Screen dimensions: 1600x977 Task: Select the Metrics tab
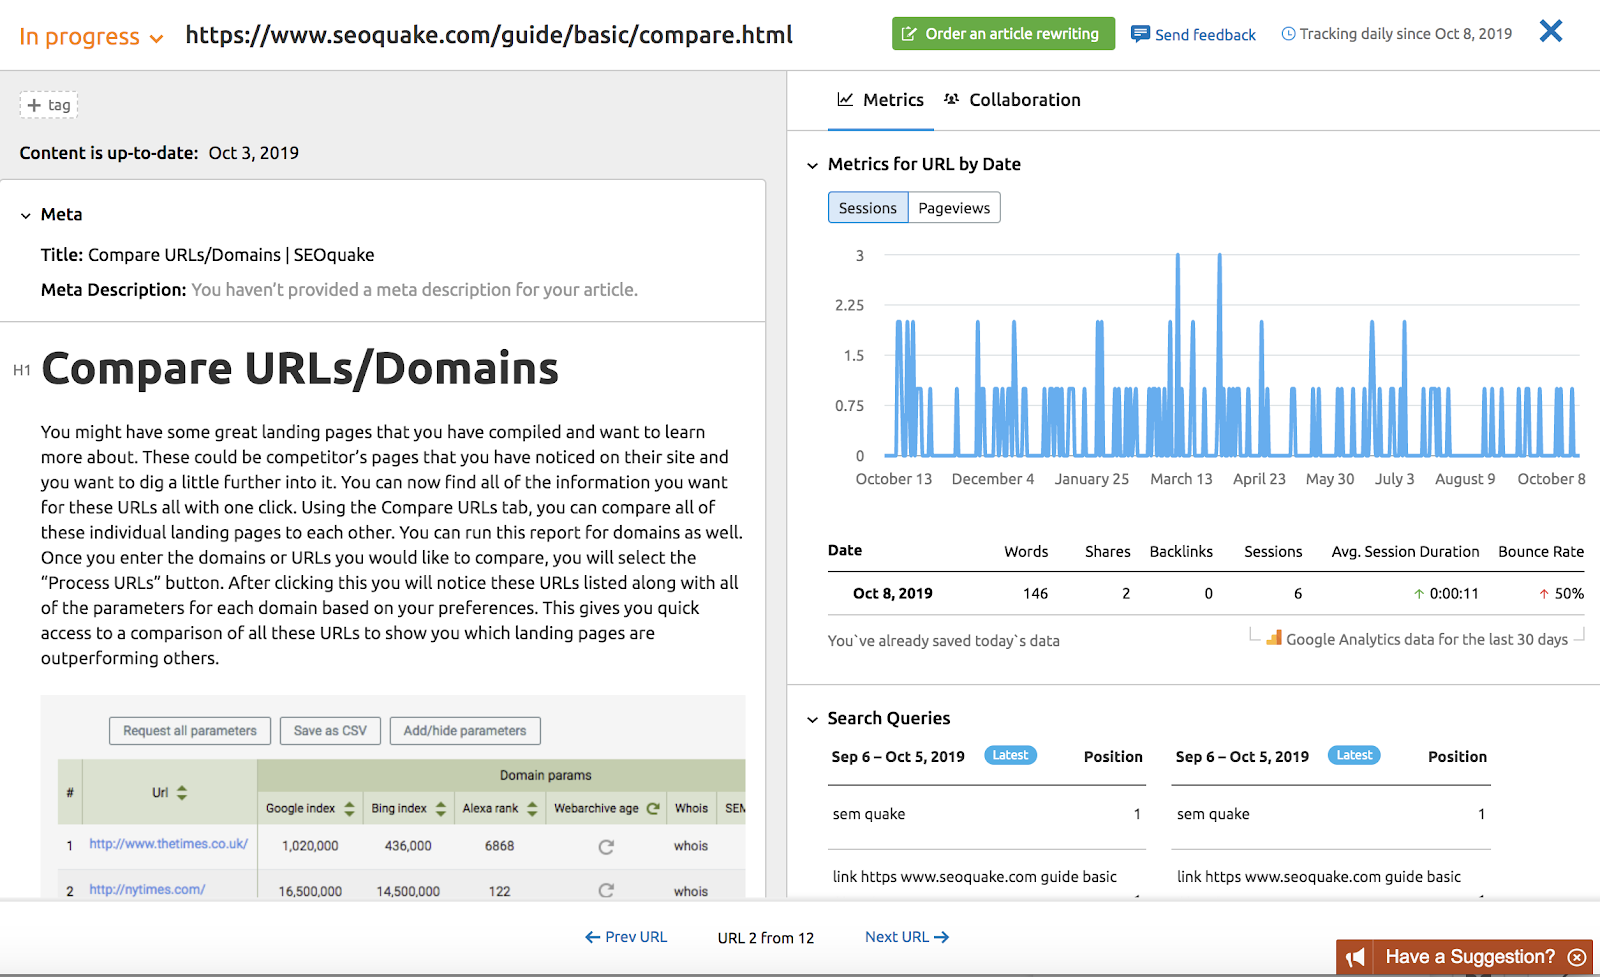point(880,100)
